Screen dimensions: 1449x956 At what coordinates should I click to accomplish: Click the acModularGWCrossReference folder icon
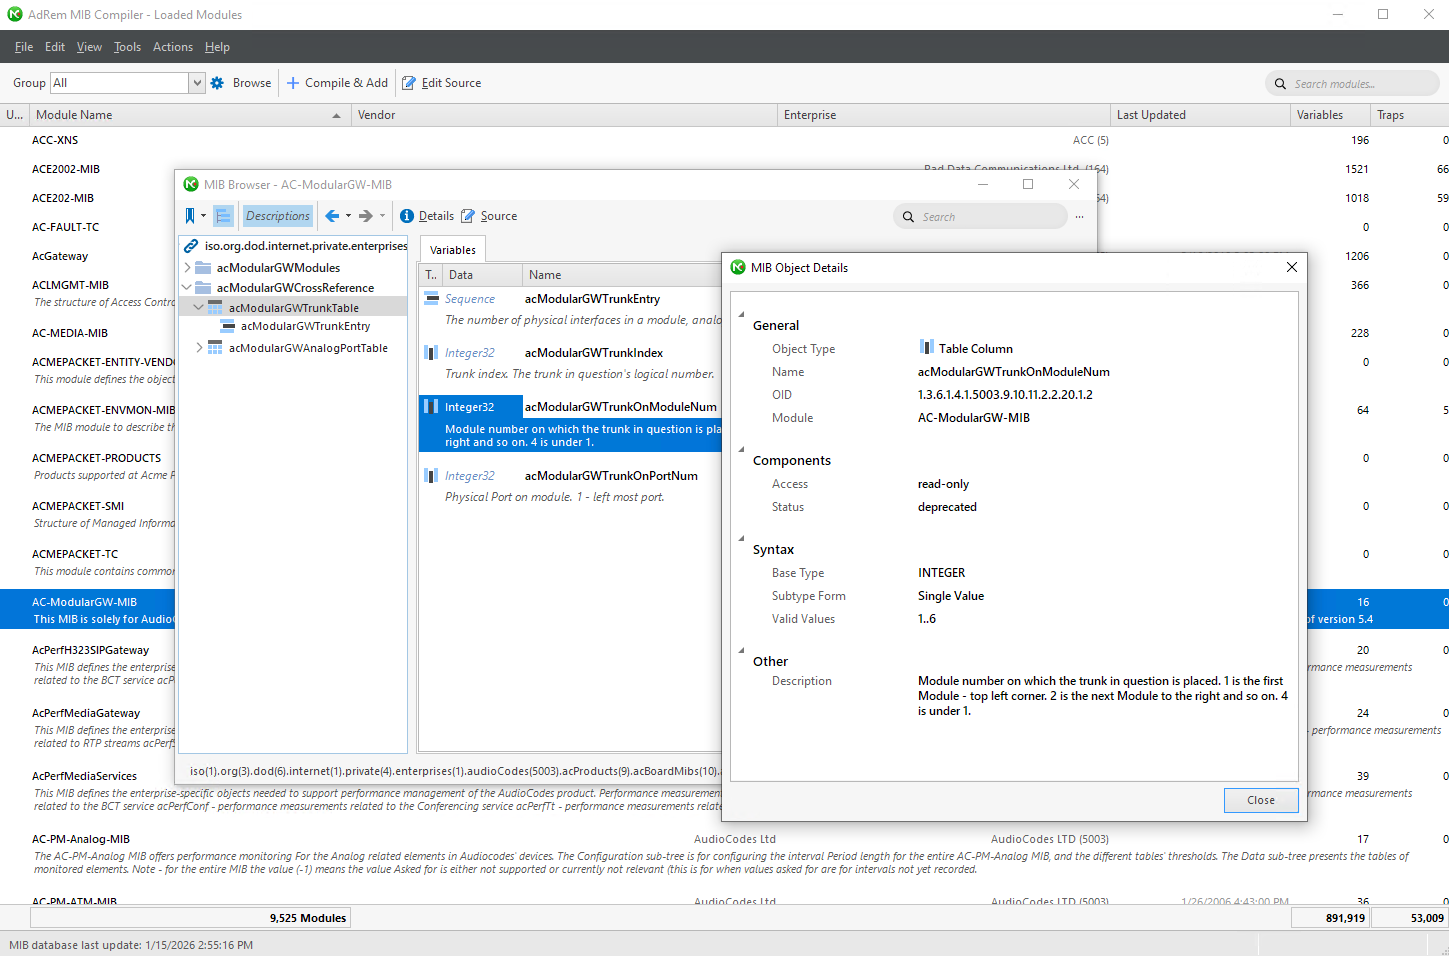[x=203, y=288]
